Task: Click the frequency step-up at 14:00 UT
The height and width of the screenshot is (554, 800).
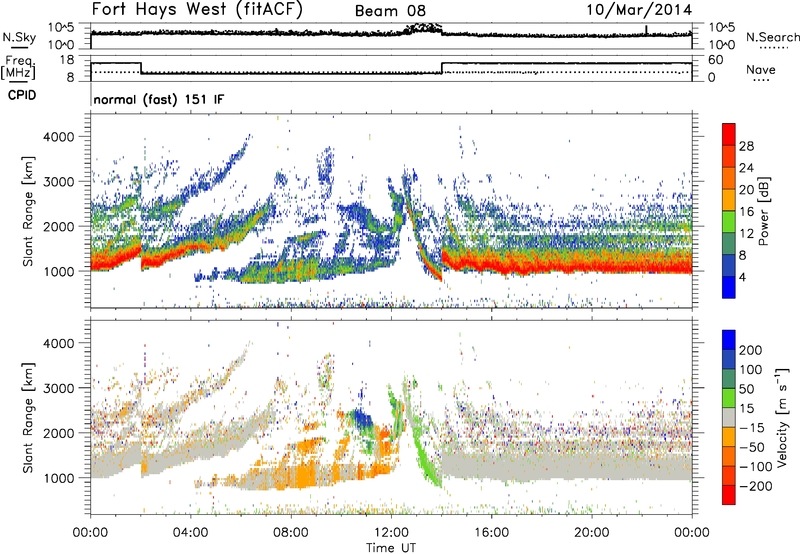Action: click(442, 68)
